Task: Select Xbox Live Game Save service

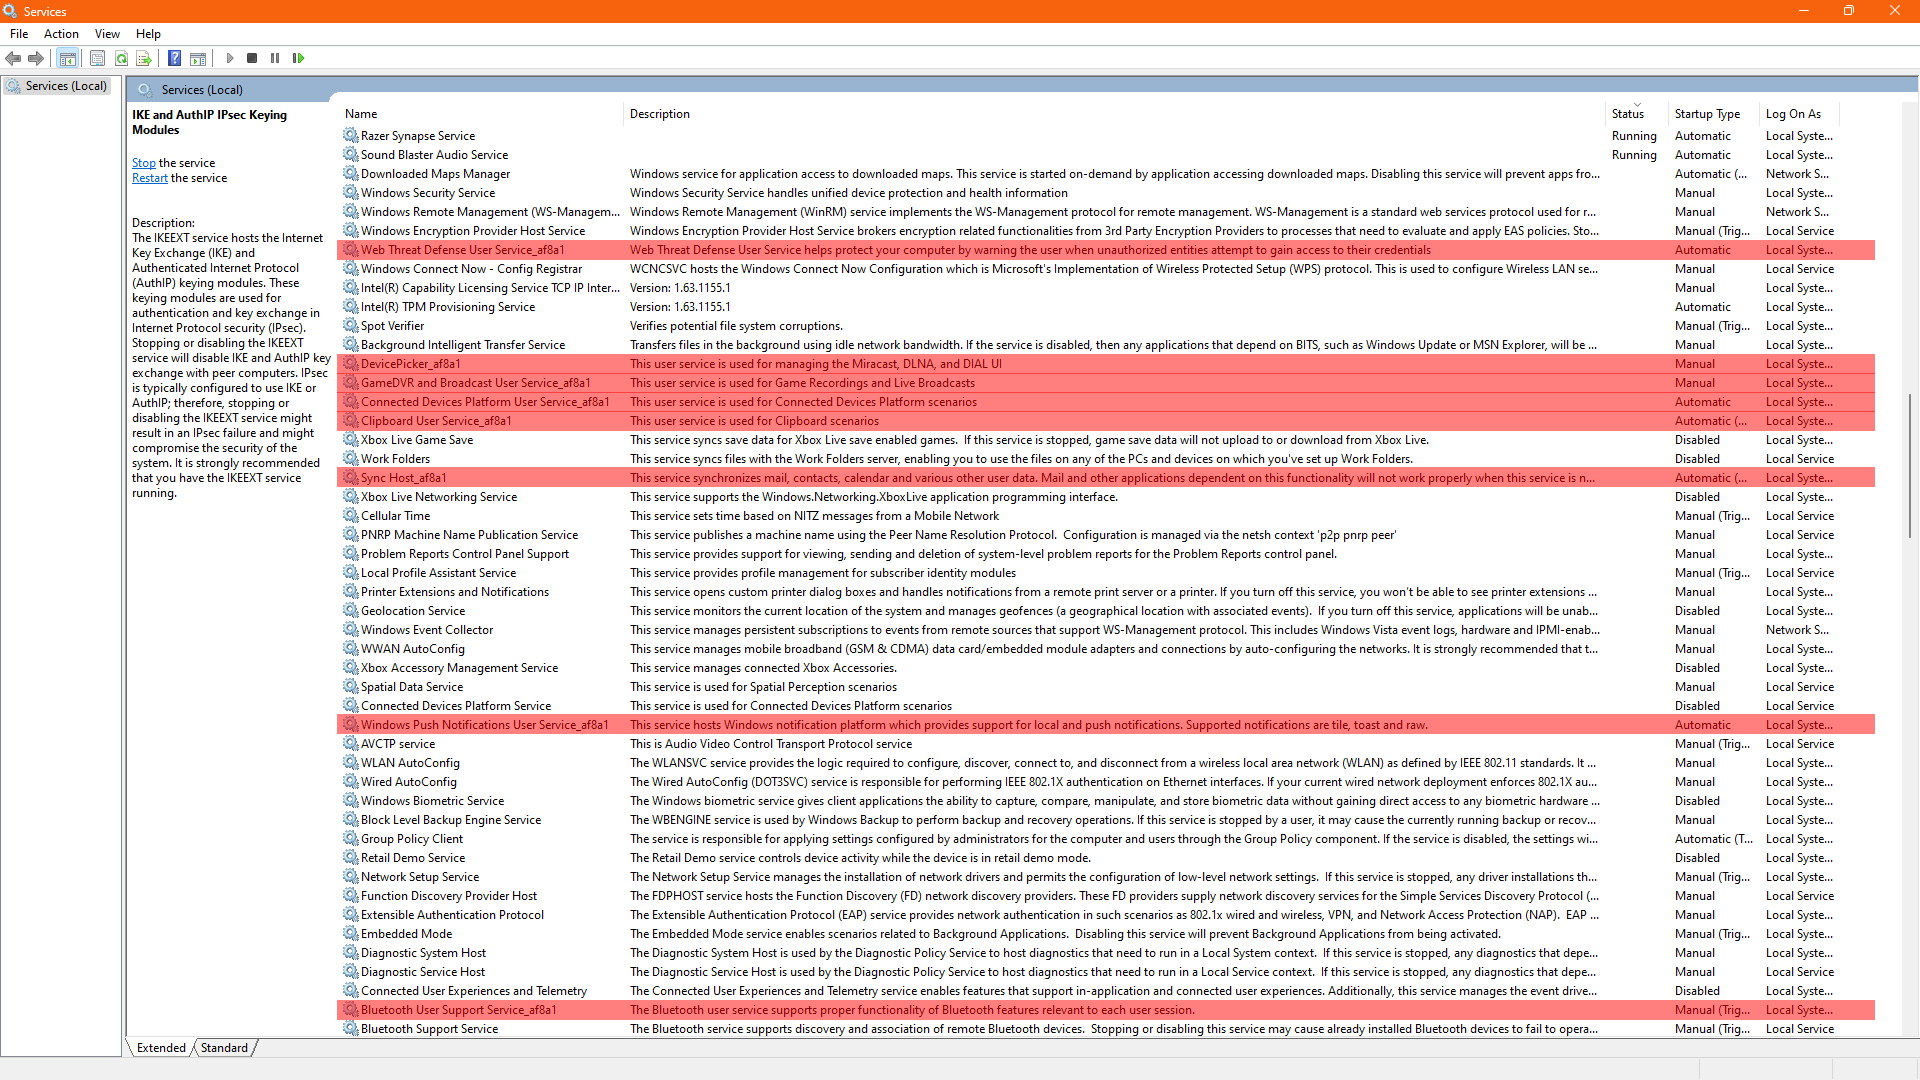Action: click(x=1106, y=439)
